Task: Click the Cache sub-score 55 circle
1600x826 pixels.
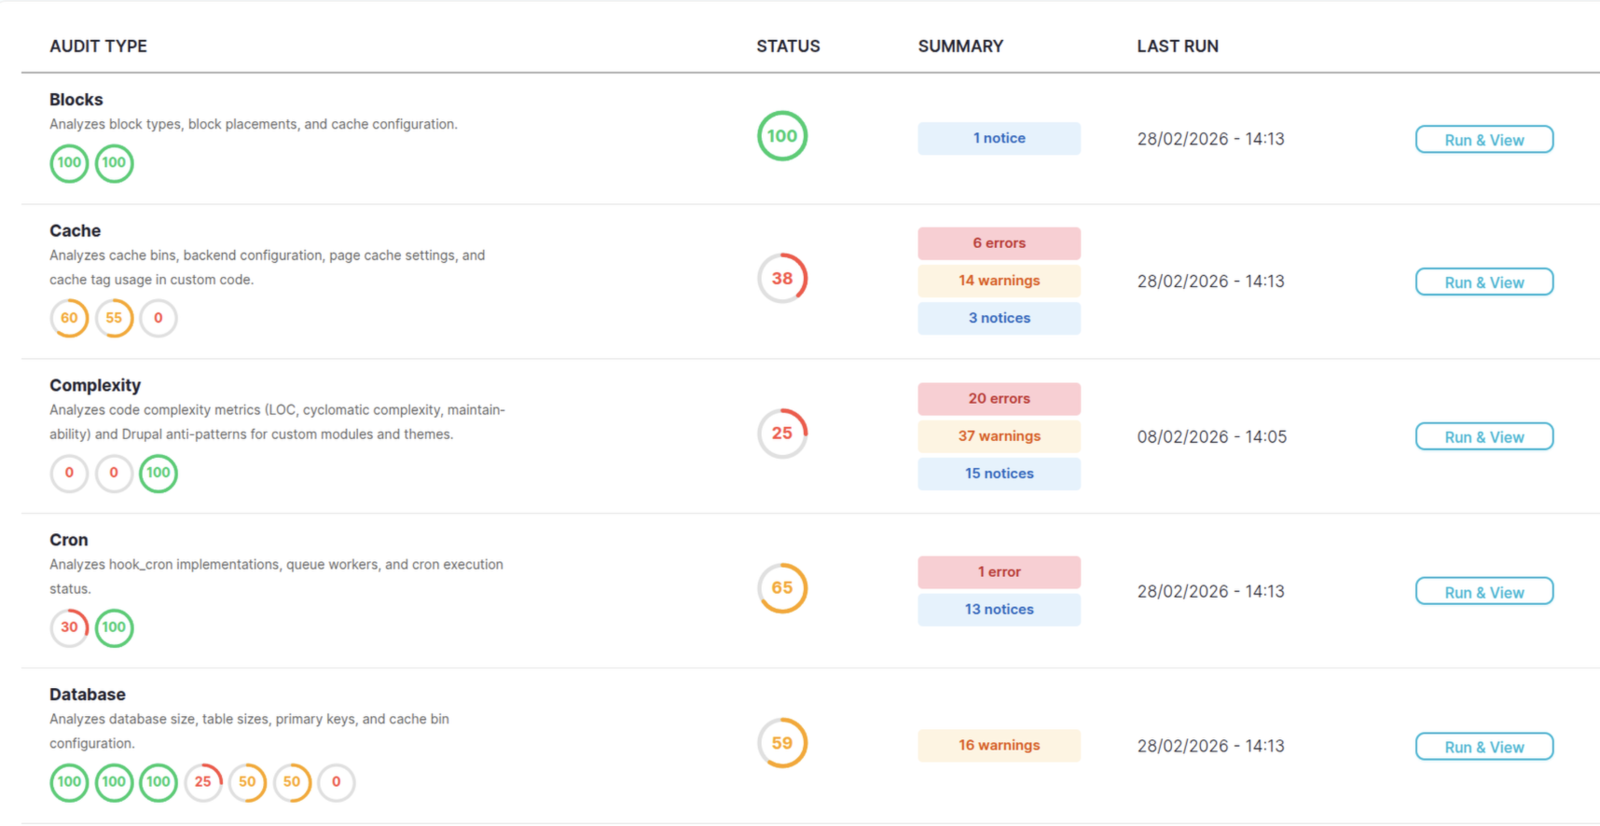Action: 114,318
